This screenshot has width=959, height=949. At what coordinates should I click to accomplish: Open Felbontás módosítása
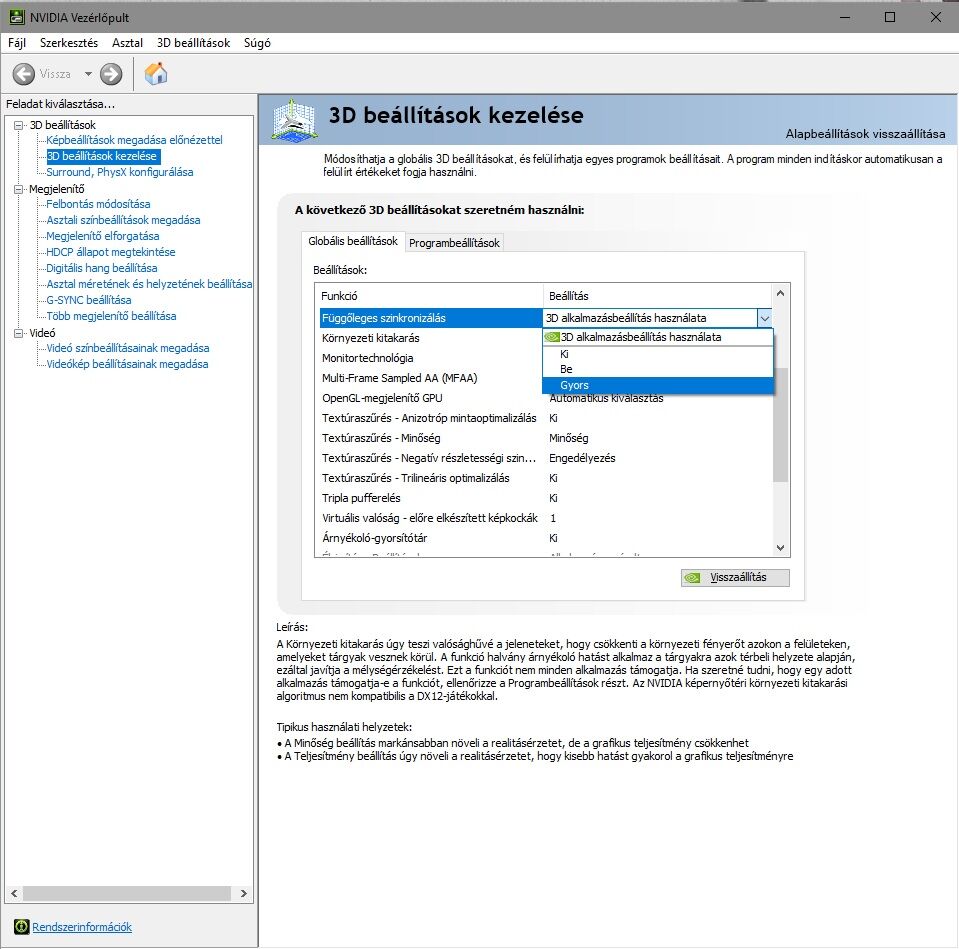(x=98, y=204)
